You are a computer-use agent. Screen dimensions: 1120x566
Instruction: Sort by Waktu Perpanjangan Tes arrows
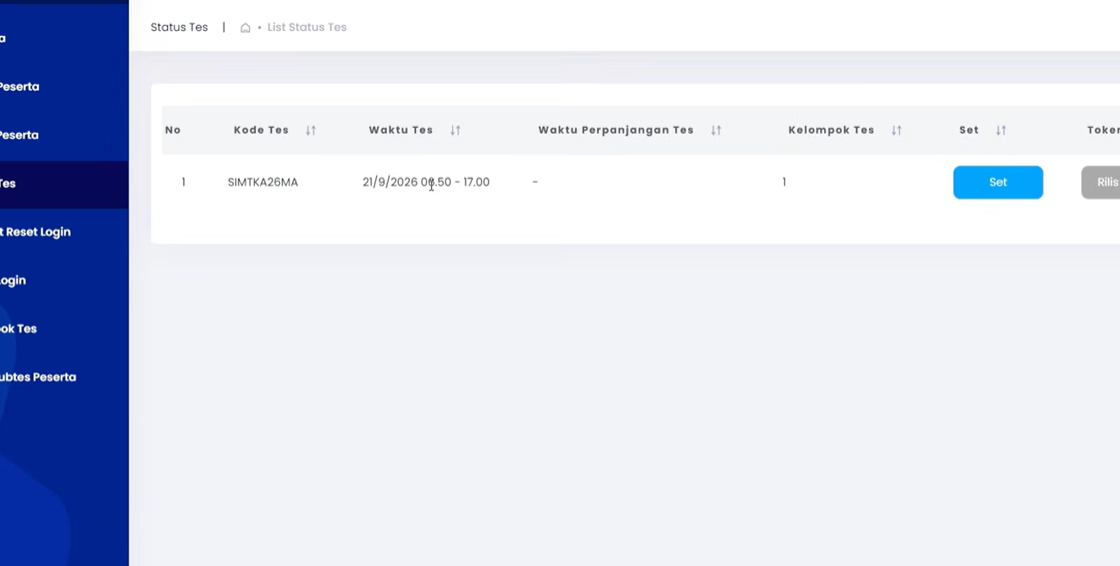tap(716, 130)
